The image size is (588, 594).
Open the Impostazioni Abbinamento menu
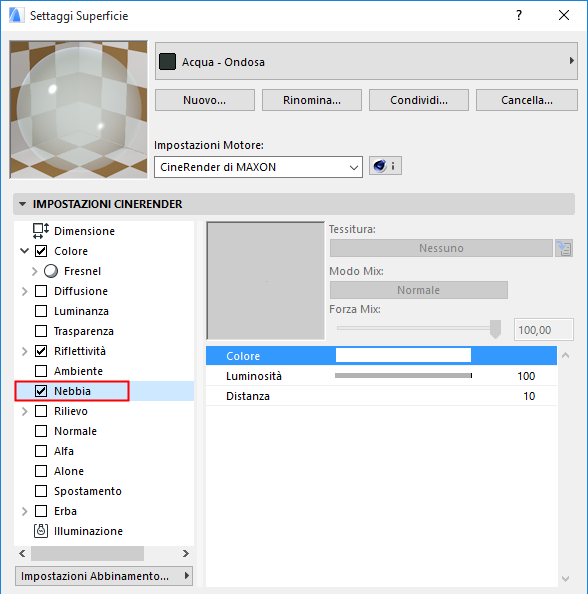(x=104, y=576)
